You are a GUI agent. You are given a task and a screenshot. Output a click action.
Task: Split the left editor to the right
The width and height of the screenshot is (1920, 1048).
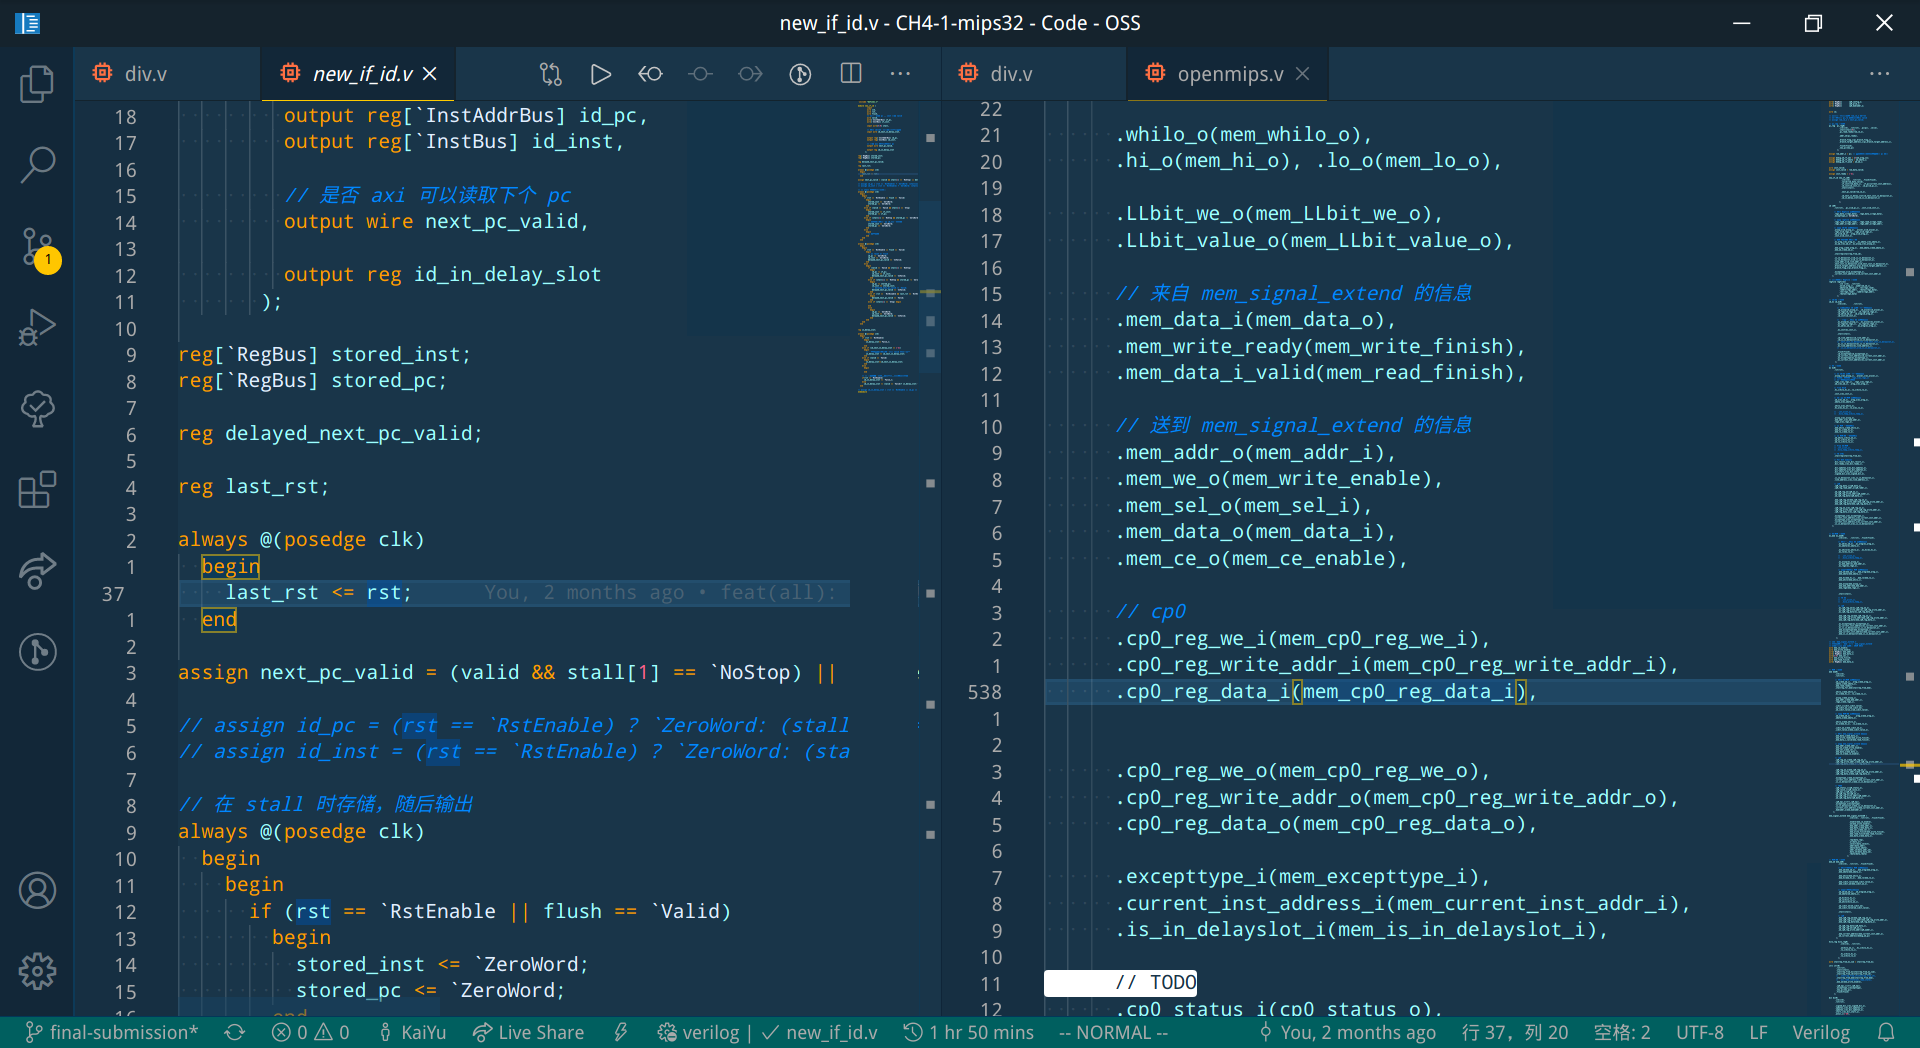[x=851, y=74]
